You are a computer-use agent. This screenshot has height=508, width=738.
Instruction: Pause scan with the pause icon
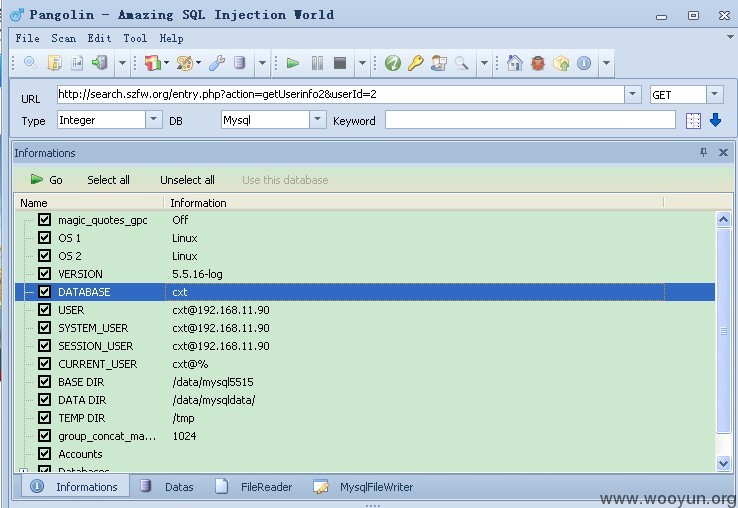tap(317, 63)
